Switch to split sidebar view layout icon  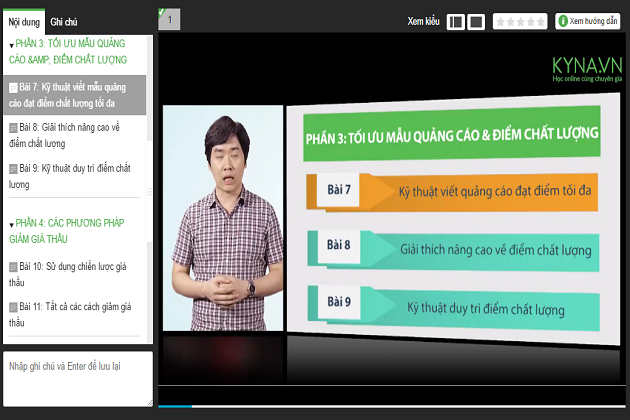coord(455,21)
